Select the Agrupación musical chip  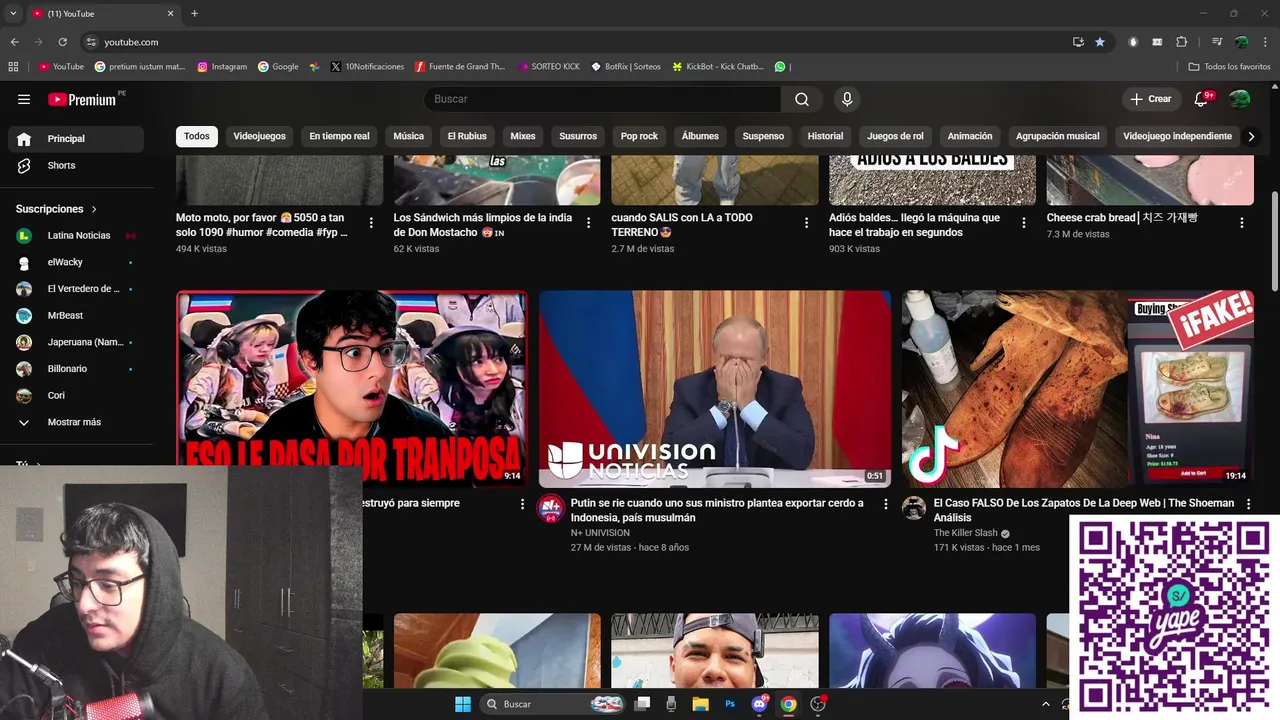tap(1057, 136)
